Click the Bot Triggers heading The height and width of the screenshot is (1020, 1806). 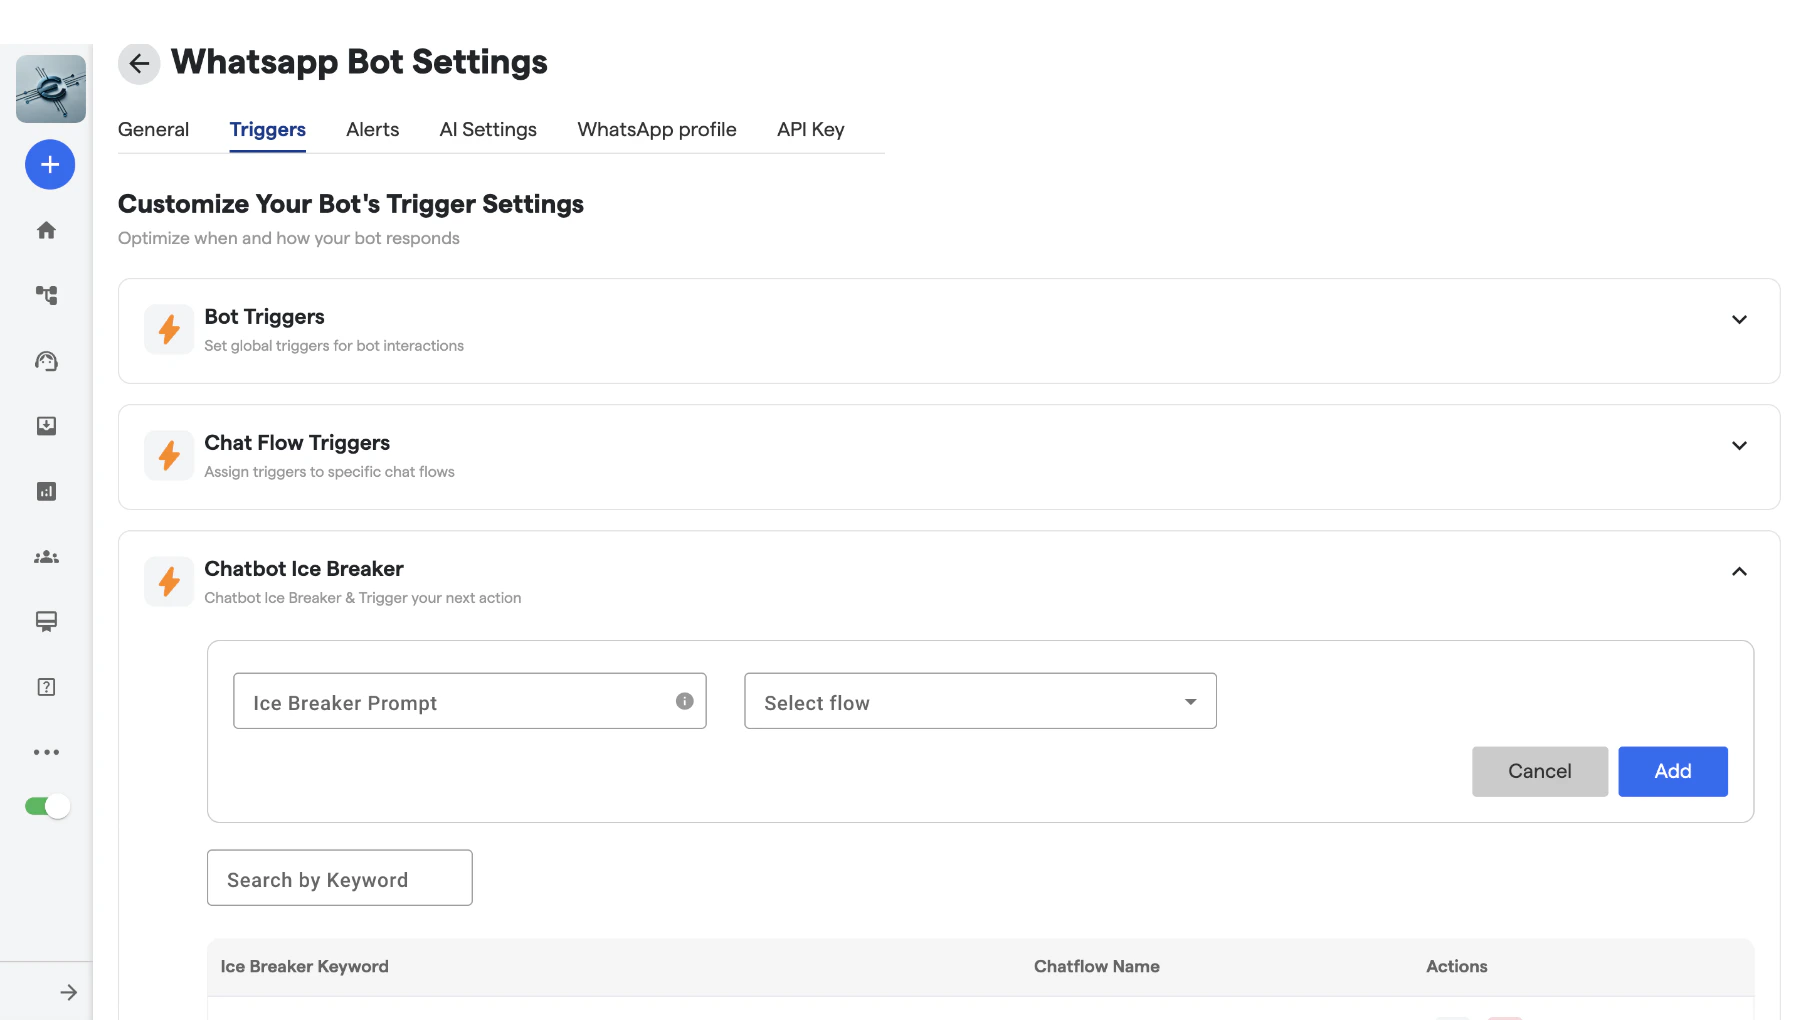tap(265, 317)
